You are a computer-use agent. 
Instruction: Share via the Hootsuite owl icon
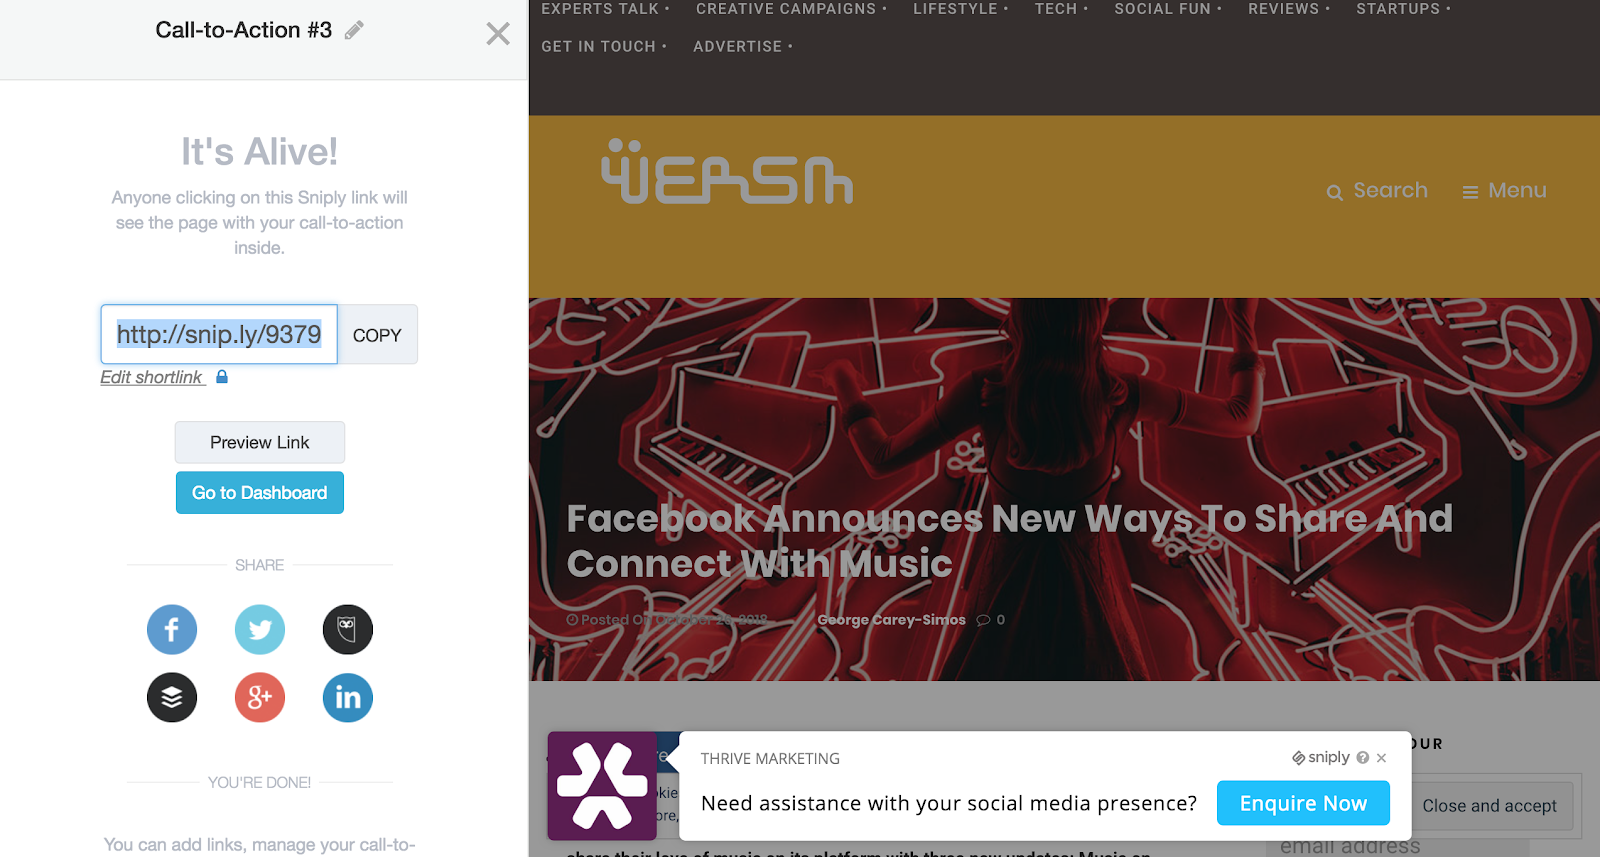[x=348, y=630]
